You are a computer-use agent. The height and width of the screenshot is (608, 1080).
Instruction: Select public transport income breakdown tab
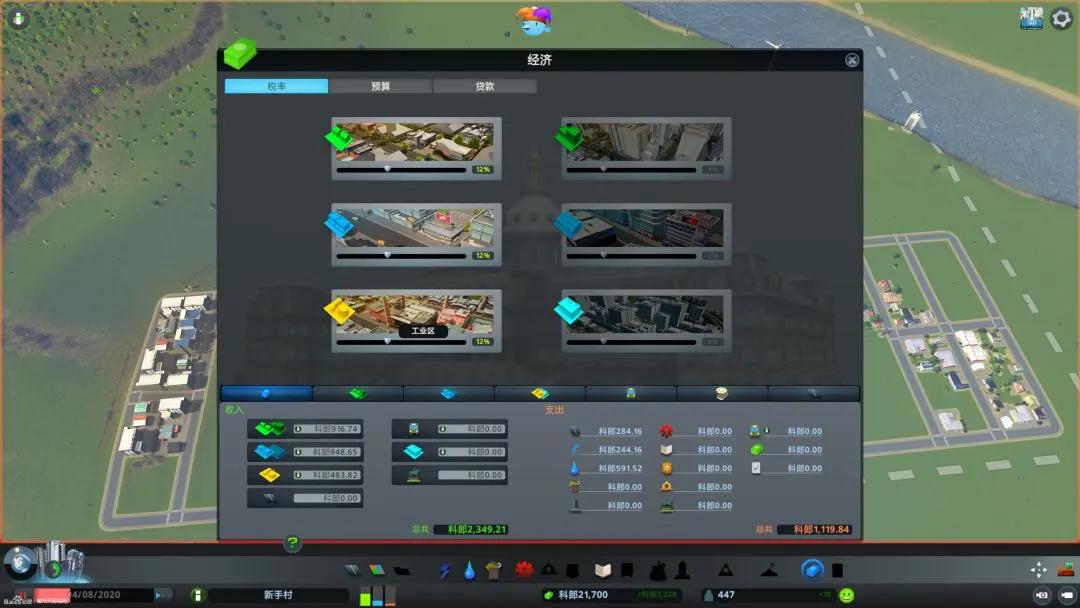tap(631, 393)
